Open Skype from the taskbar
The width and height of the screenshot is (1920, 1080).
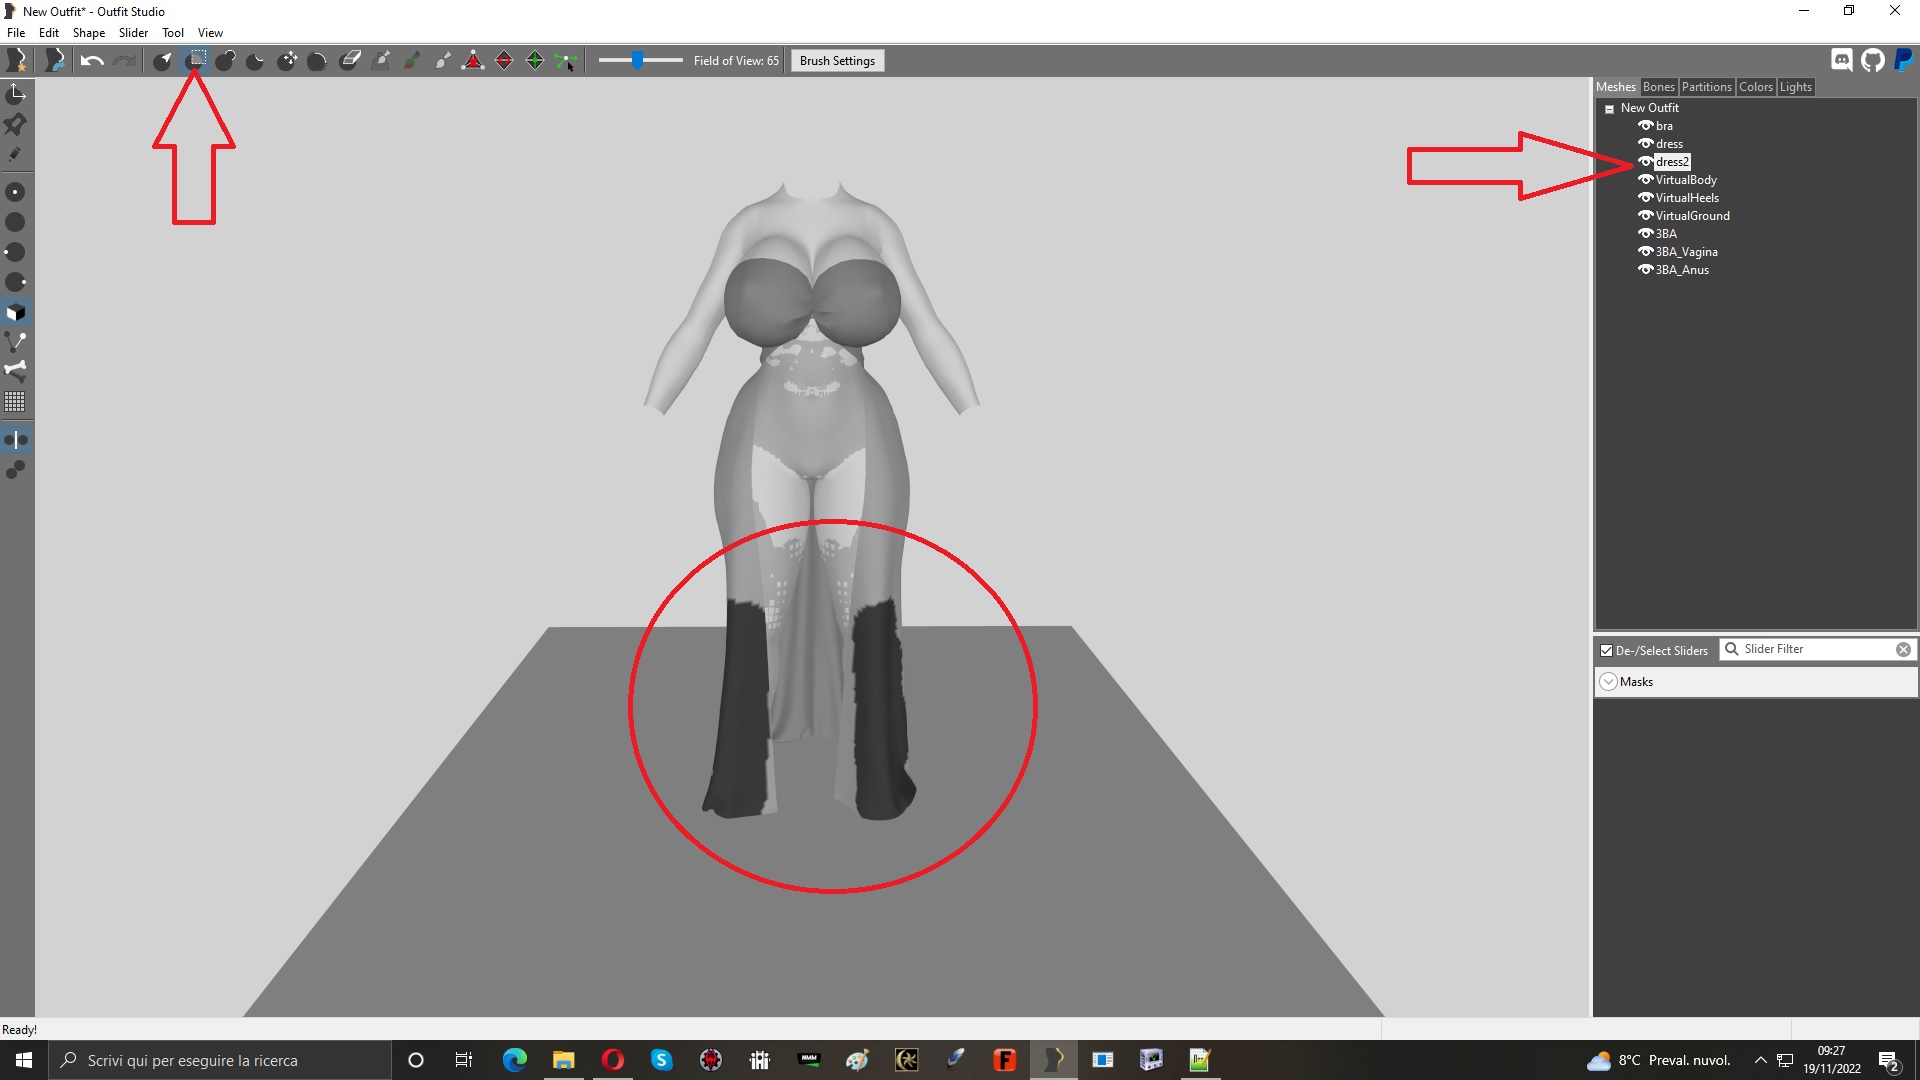662,1060
